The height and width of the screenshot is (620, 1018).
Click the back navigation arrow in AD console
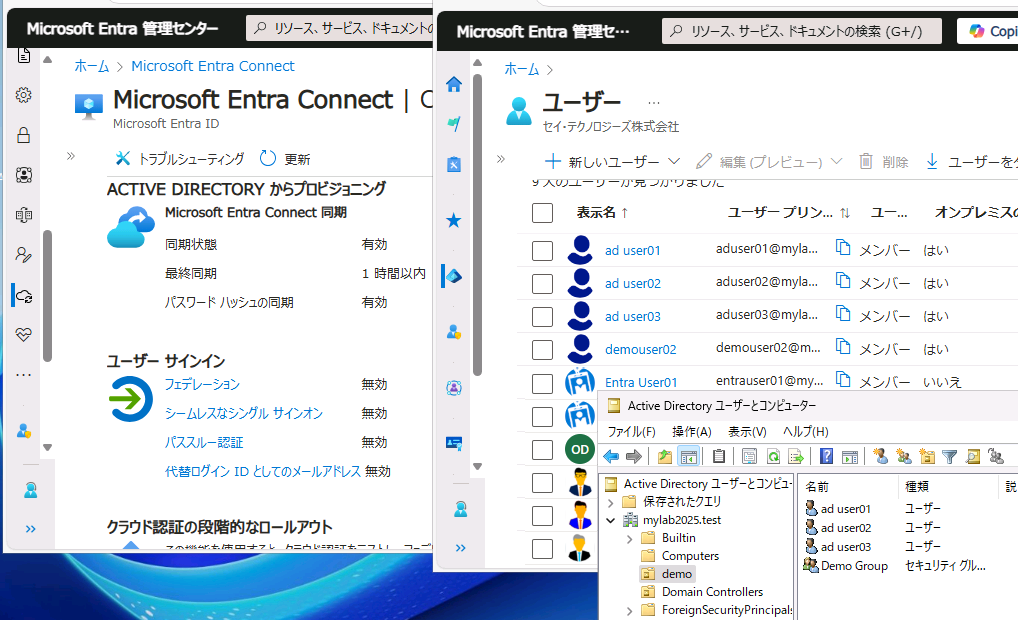click(x=611, y=456)
